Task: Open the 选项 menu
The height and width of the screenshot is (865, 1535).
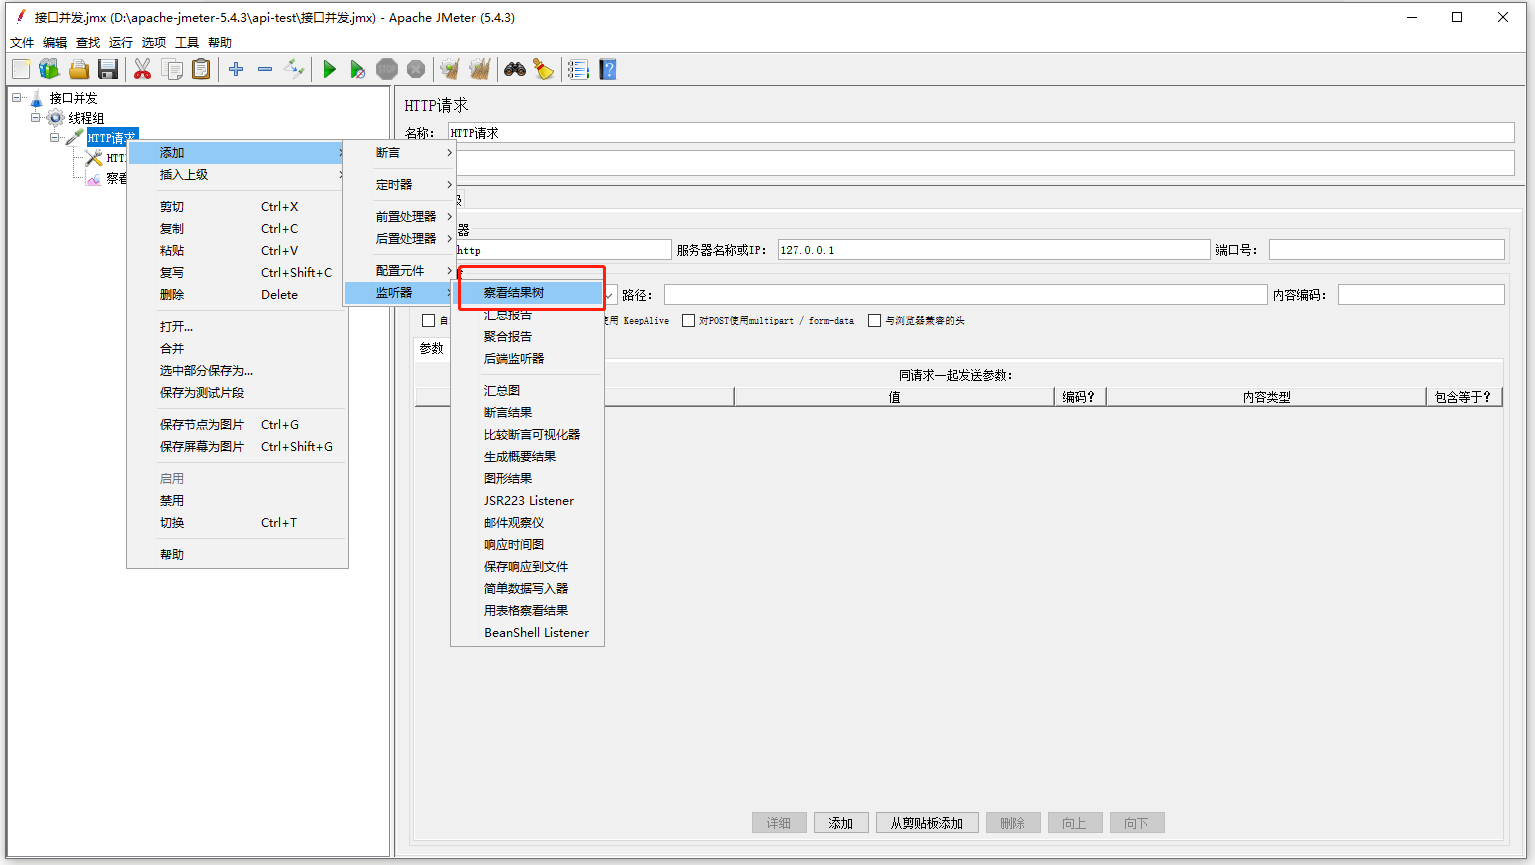Action: [154, 42]
